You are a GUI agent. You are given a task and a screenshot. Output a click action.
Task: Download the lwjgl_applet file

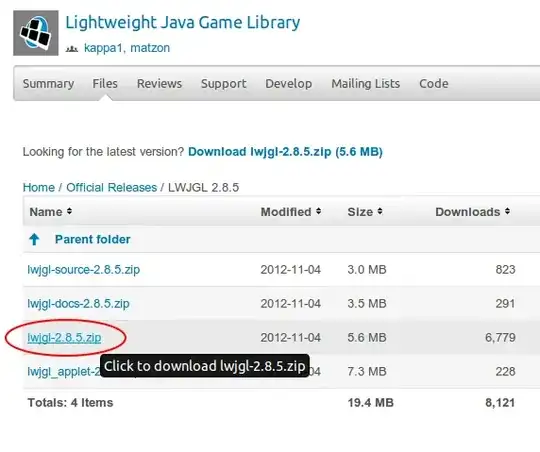(x=64, y=371)
